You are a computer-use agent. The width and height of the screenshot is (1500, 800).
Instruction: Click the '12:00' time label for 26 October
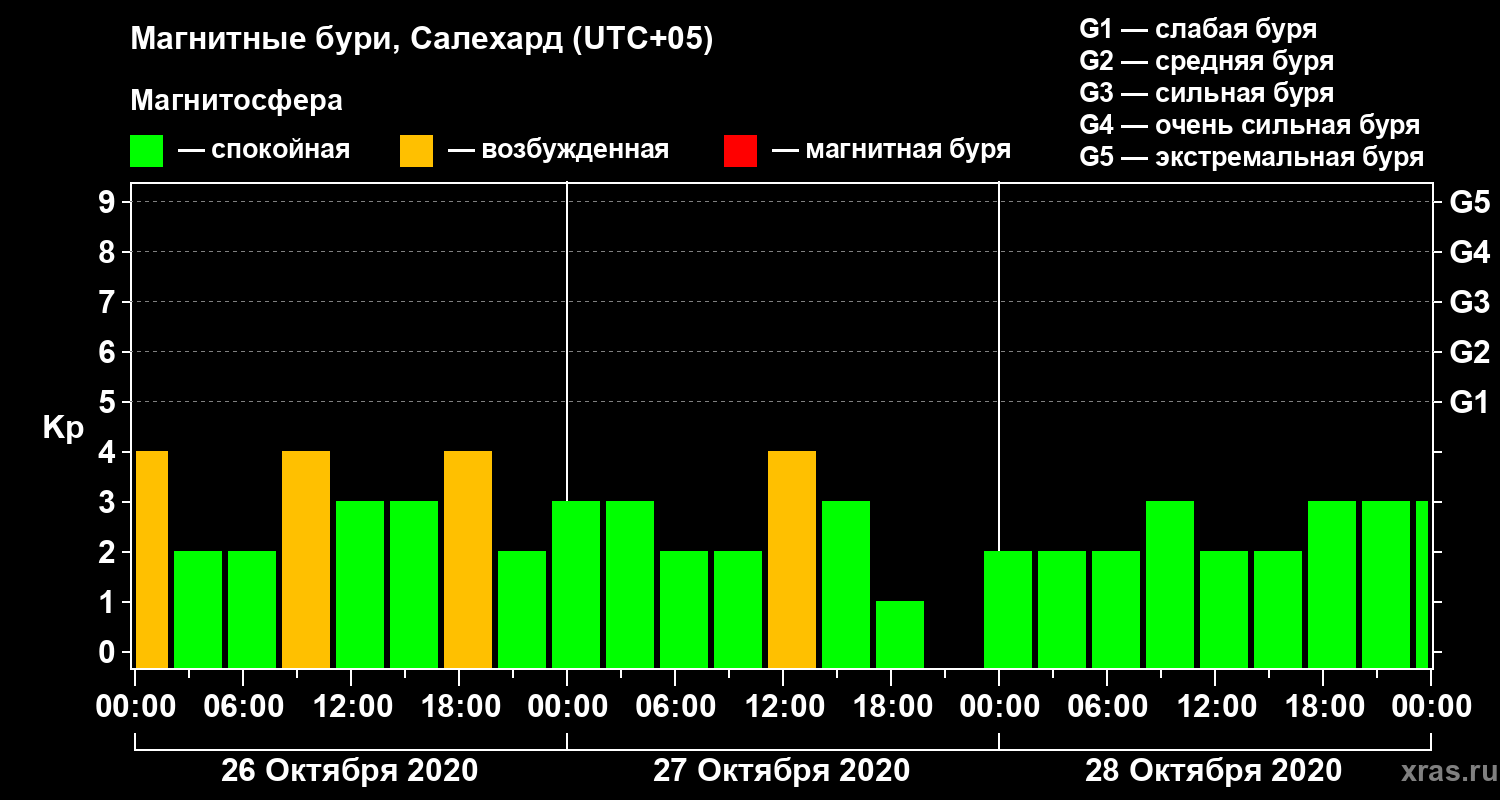pos(351,707)
